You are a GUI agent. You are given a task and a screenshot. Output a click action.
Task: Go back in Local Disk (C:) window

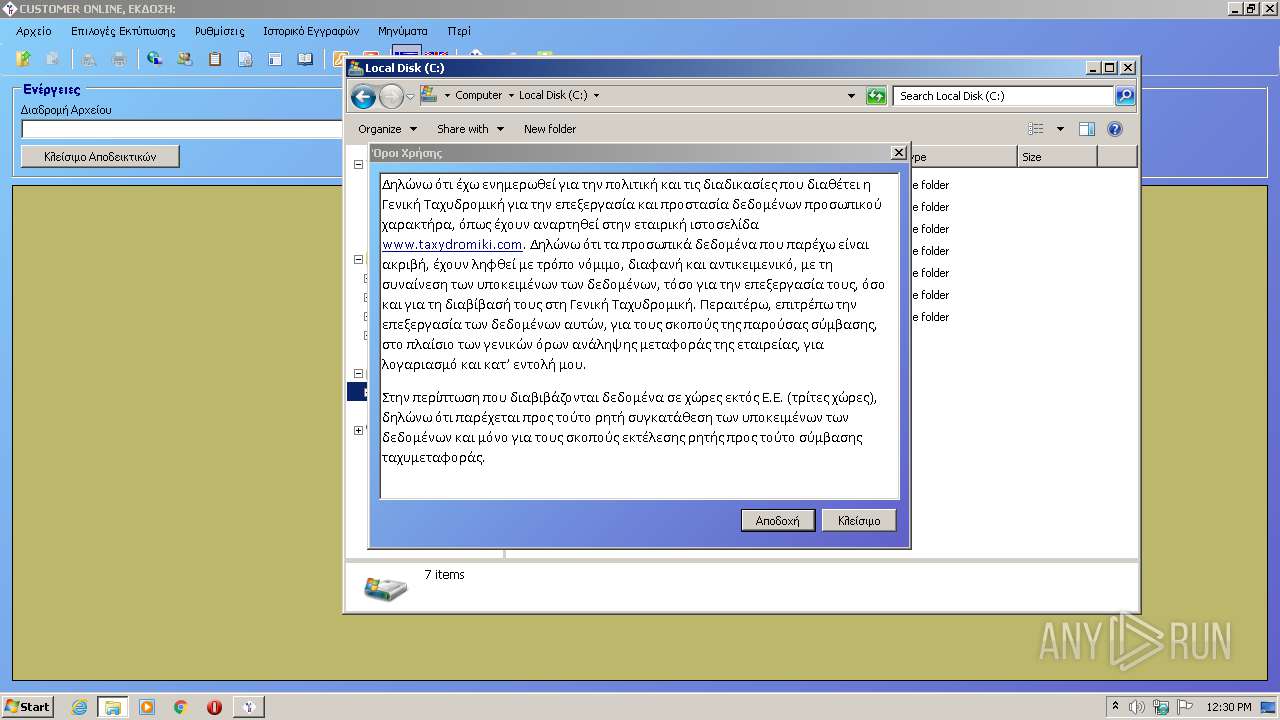[x=363, y=96]
